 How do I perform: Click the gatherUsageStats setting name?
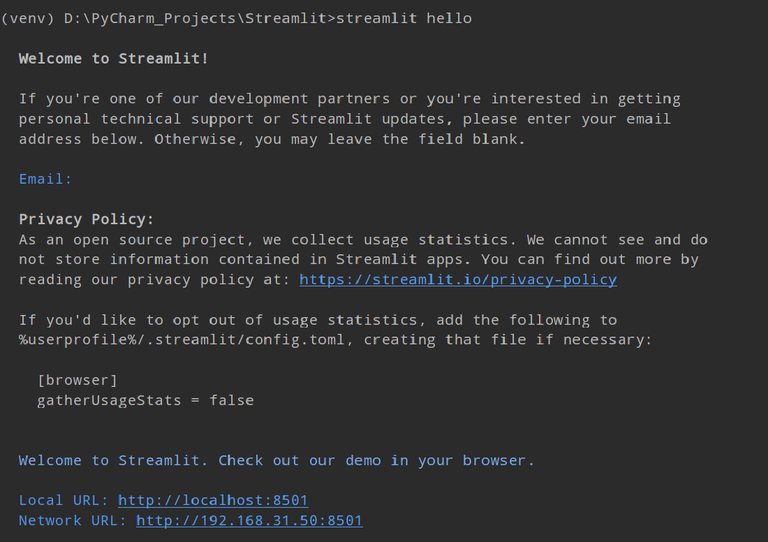[109, 400]
